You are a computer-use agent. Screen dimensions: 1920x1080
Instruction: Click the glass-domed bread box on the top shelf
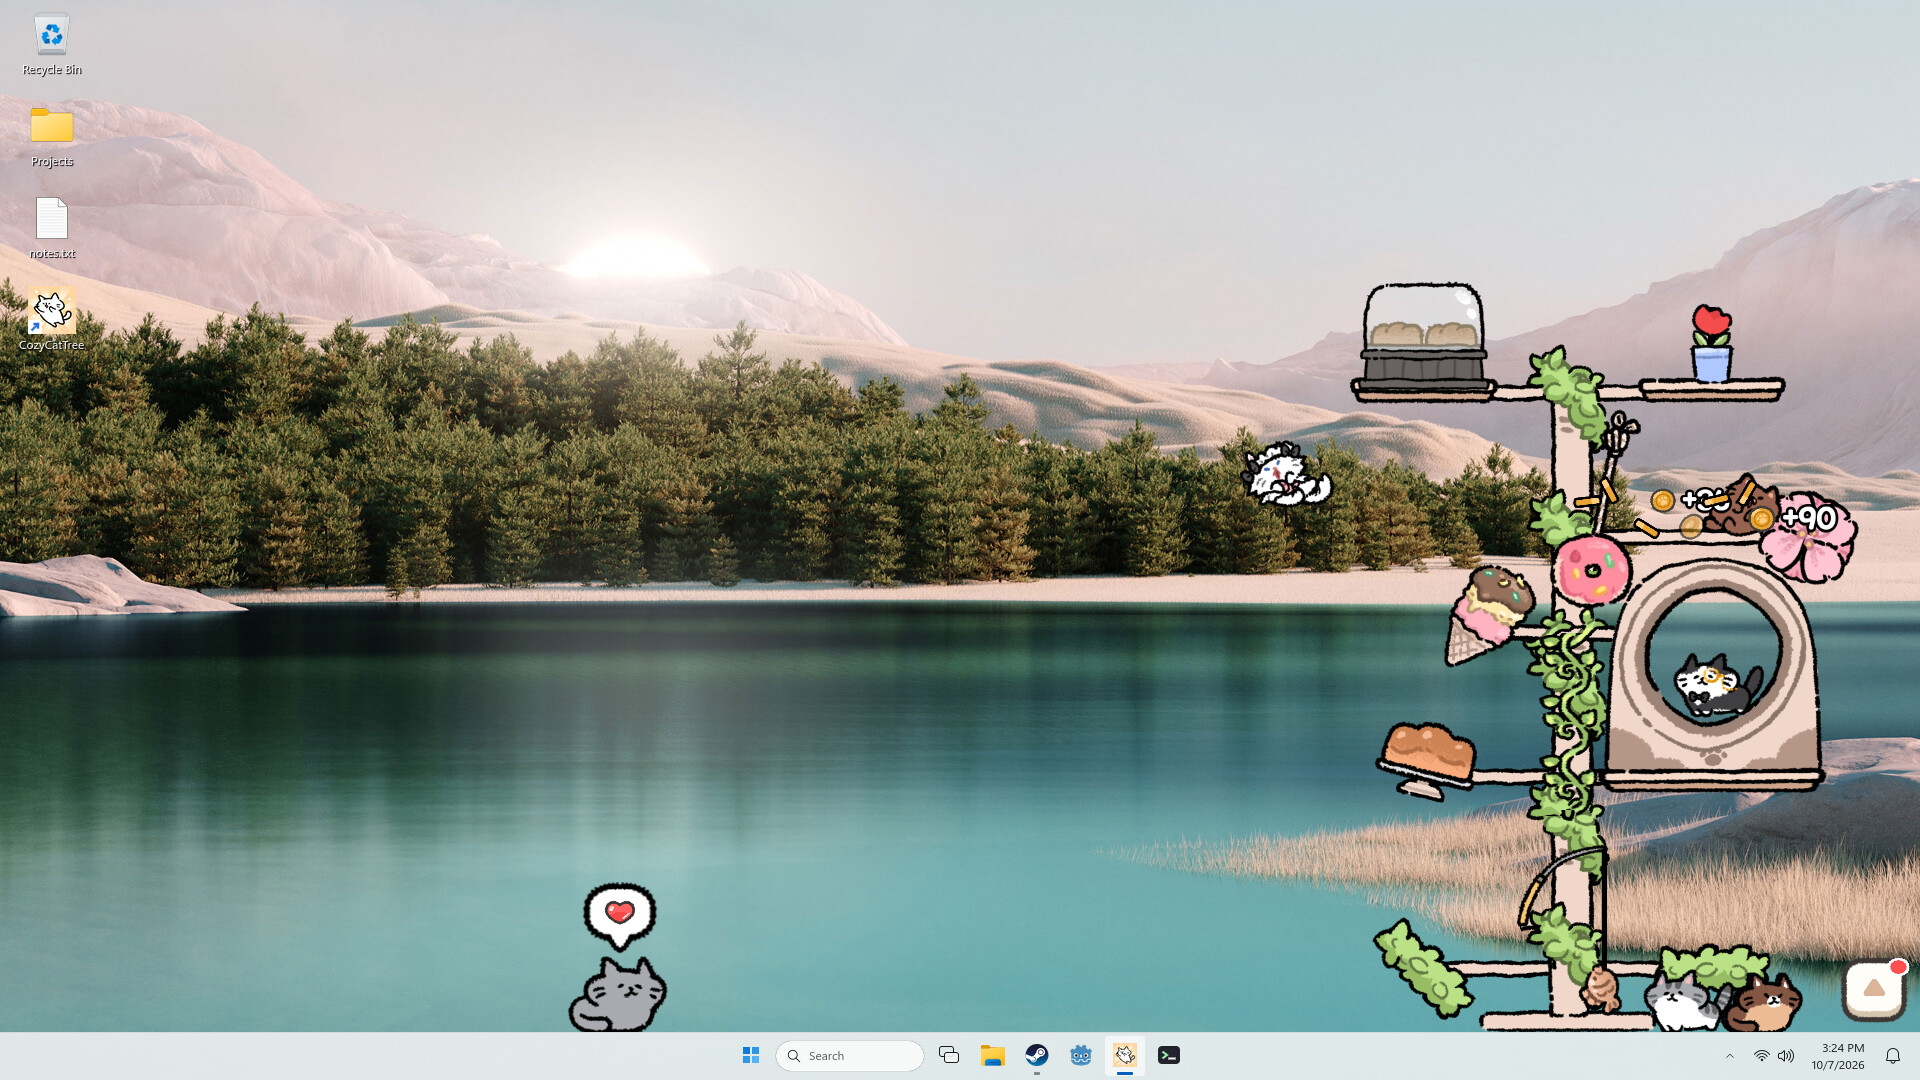(x=1423, y=338)
